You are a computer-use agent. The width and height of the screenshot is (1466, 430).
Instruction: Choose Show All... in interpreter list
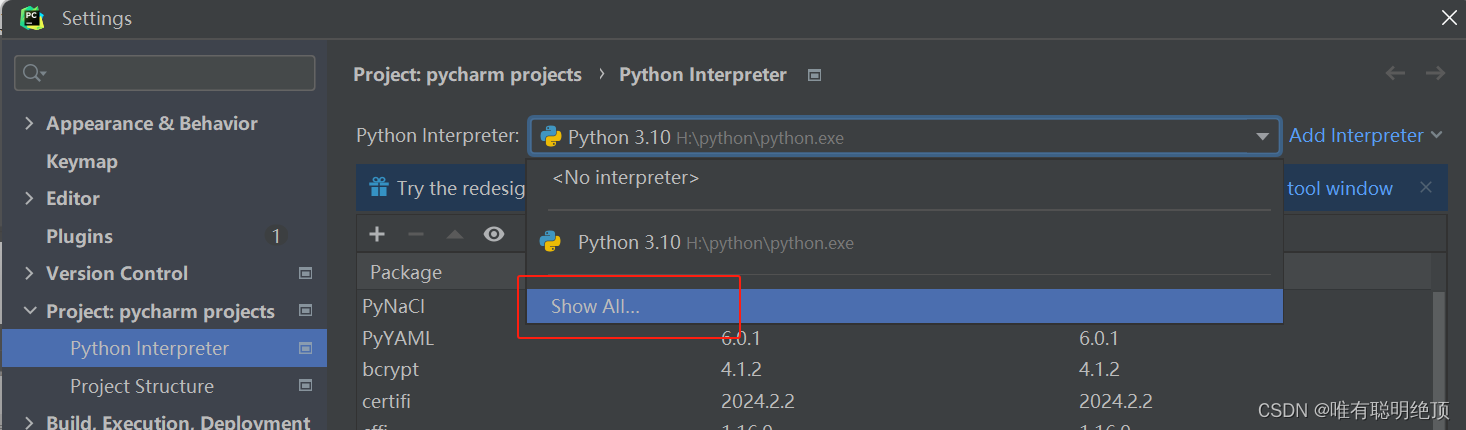pyautogui.click(x=905, y=307)
